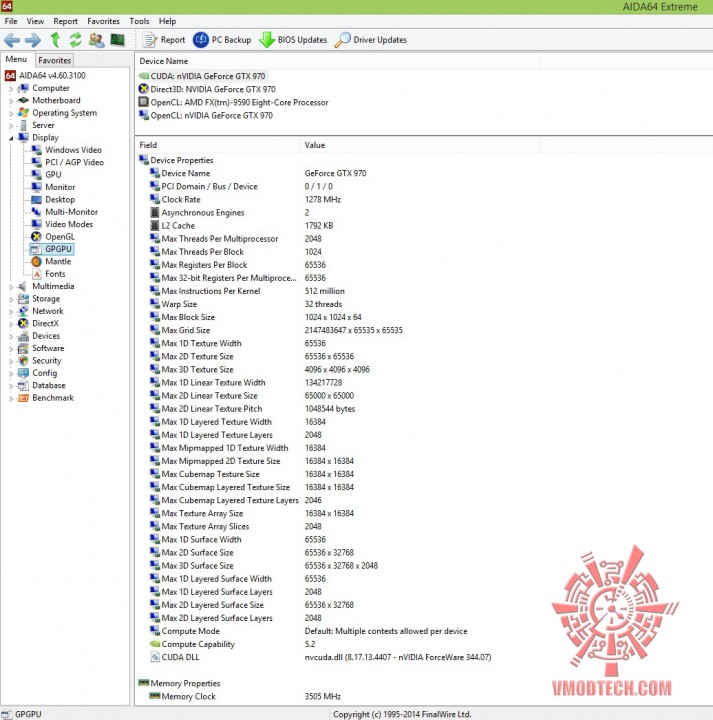Open Driver Updates
Image resolution: width=713 pixels, height=720 pixels.
[x=371, y=40]
